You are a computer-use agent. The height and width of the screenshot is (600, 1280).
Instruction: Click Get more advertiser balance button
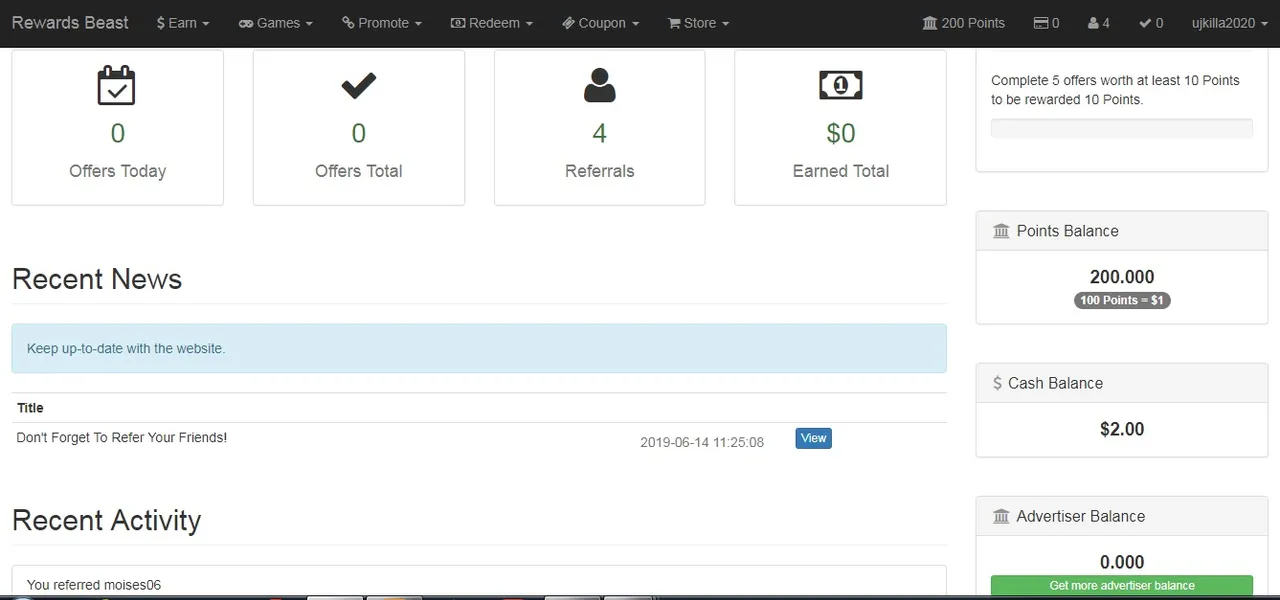click(x=1122, y=586)
